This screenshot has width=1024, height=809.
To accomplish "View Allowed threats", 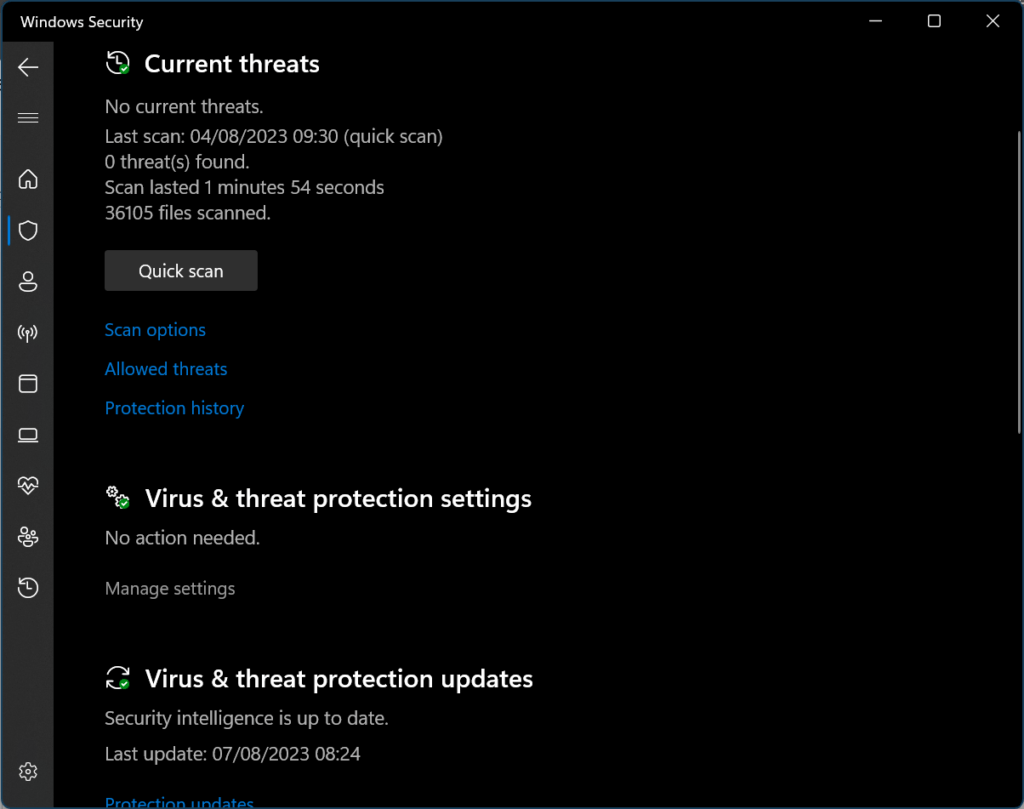I will (x=165, y=368).
